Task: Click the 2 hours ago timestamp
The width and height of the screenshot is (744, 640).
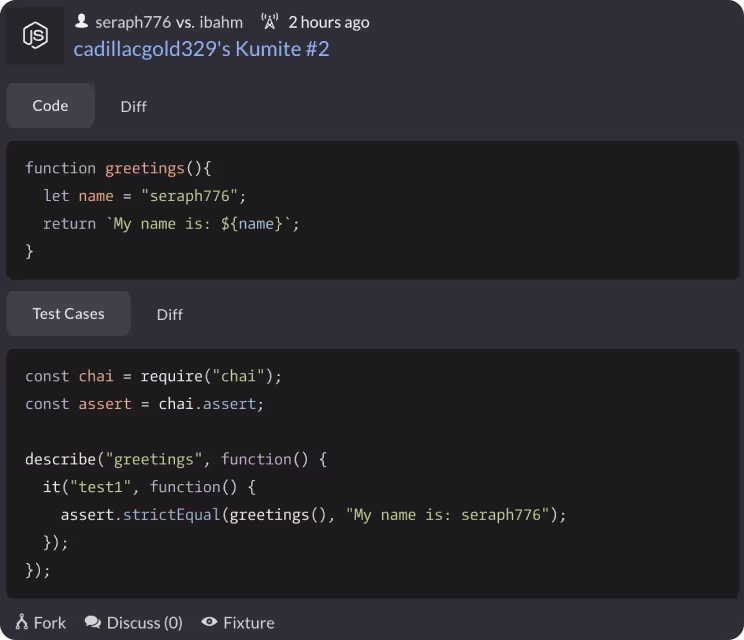Action: click(328, 22)
